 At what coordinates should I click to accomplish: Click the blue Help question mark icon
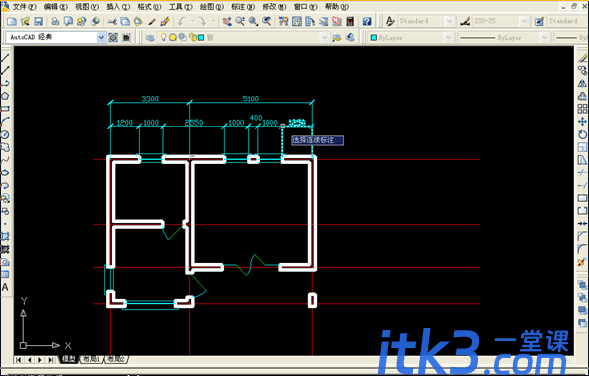pos(367,21)
